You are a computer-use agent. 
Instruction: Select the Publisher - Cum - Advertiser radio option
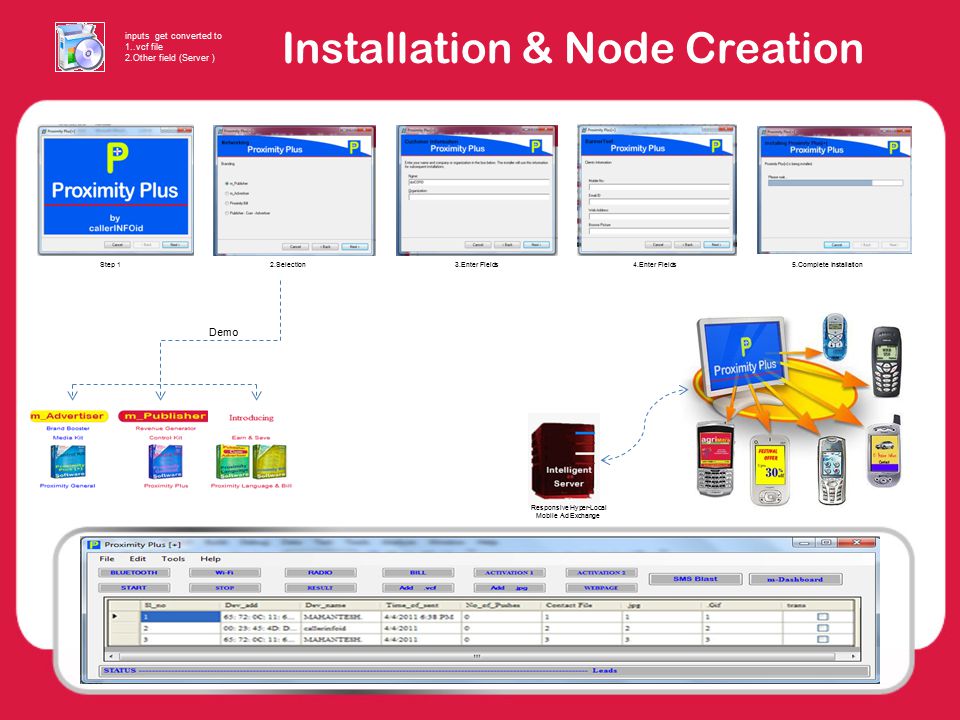(x=227, y=213)
